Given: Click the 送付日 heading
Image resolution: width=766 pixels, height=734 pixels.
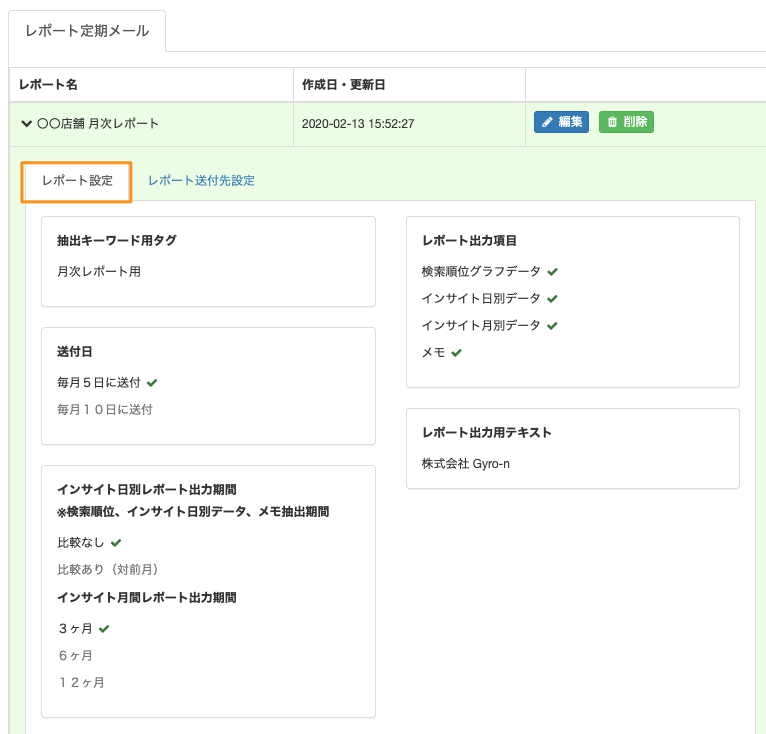Looking at the screenshot, I should point(75,351).
